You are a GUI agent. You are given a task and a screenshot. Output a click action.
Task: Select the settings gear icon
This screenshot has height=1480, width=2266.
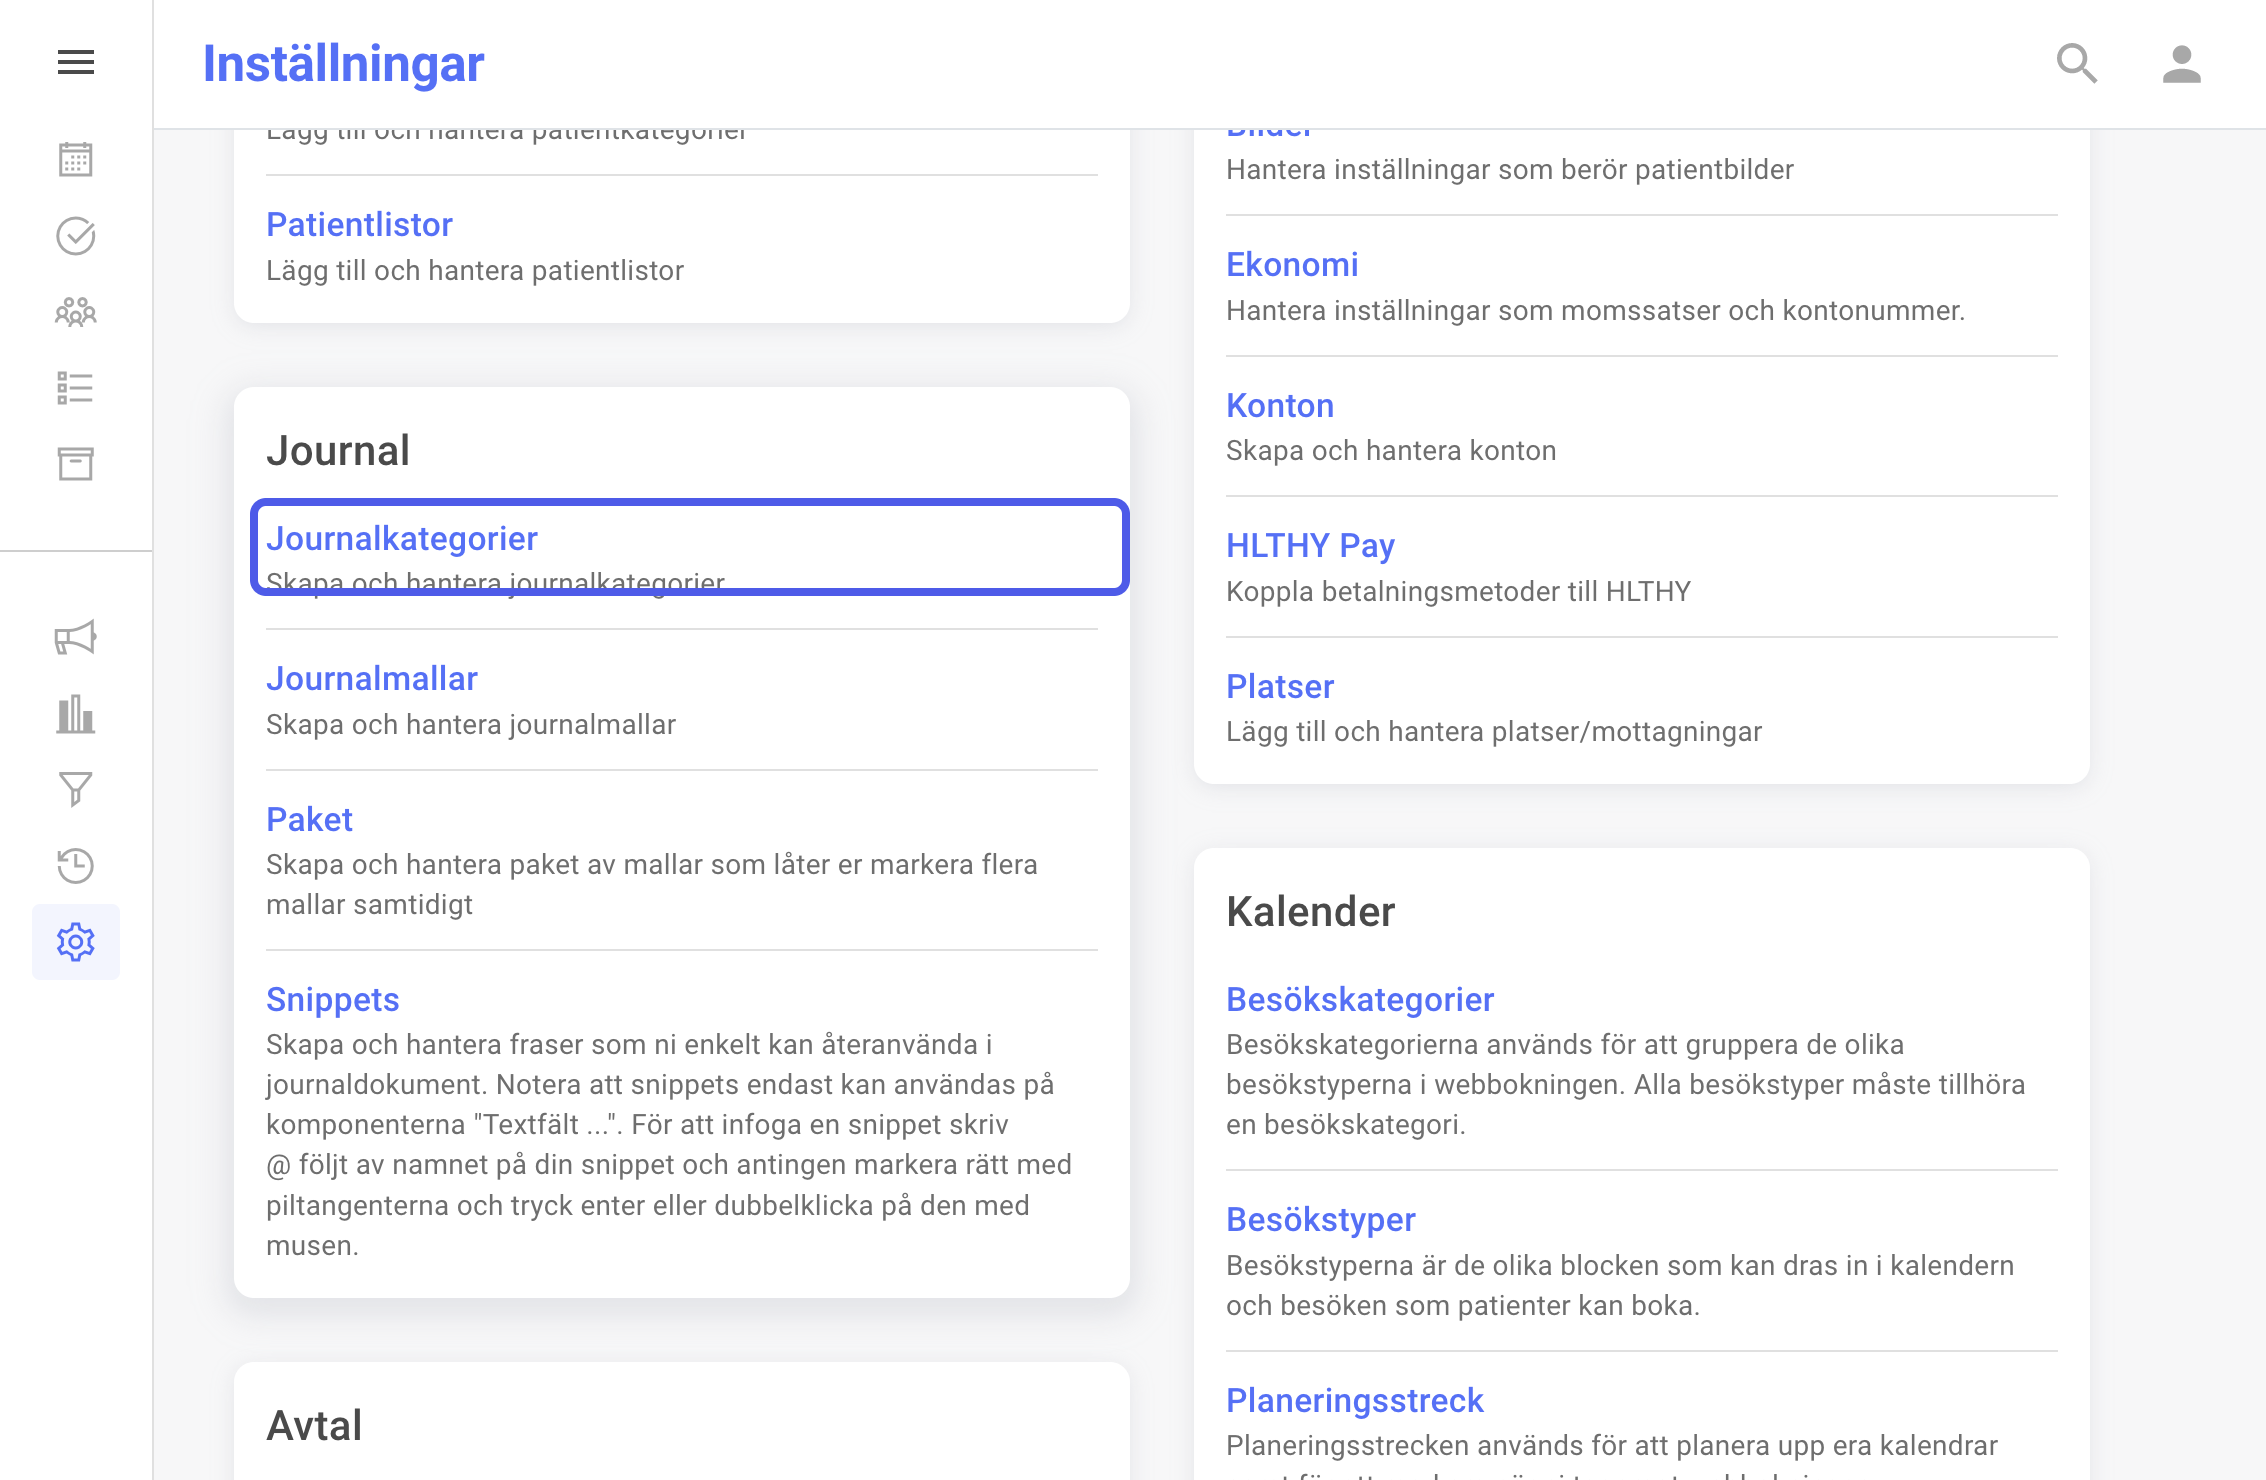(76, 942)
